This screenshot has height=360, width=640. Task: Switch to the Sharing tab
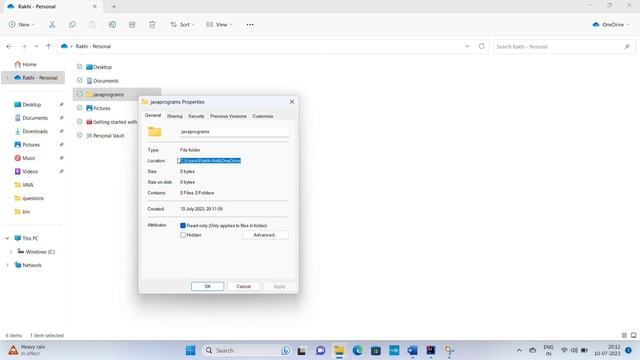[175, 116]
